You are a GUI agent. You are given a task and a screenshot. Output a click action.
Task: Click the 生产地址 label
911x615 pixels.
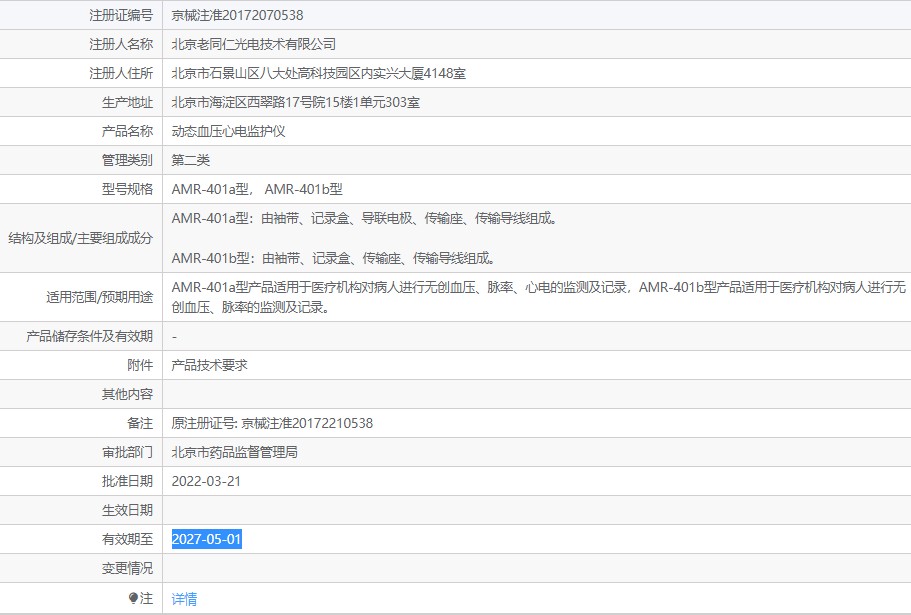tap(127, 102)
